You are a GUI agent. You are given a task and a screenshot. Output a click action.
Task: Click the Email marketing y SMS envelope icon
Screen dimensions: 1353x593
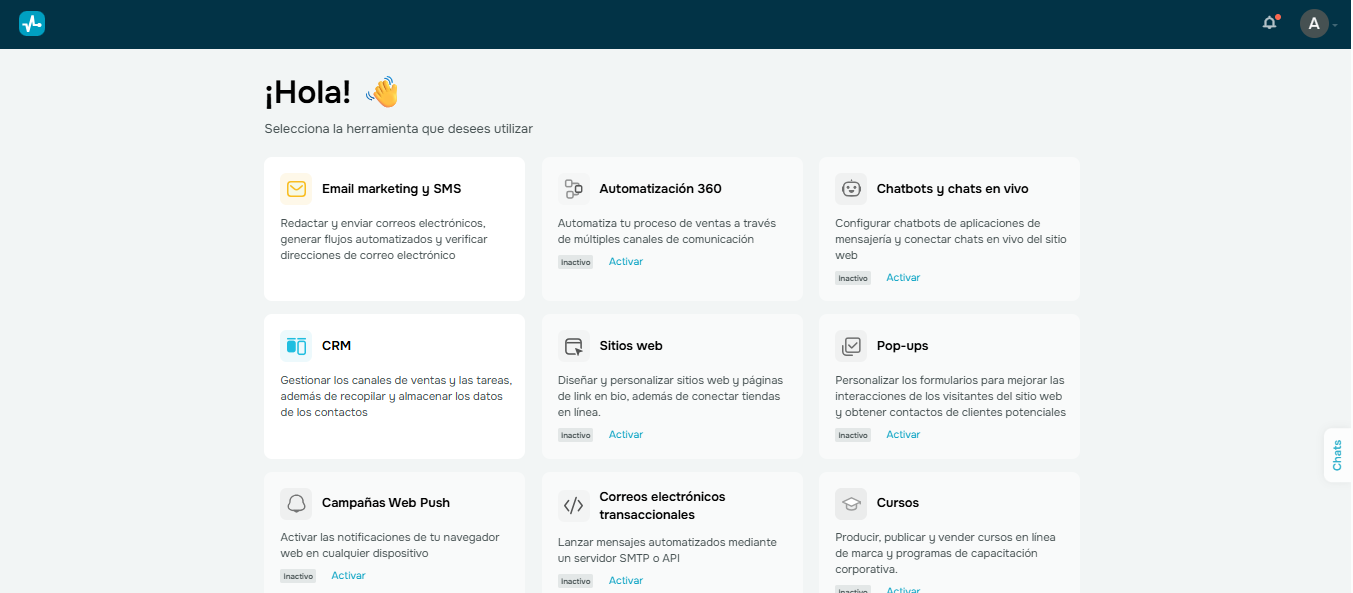(x=296, y=188)
